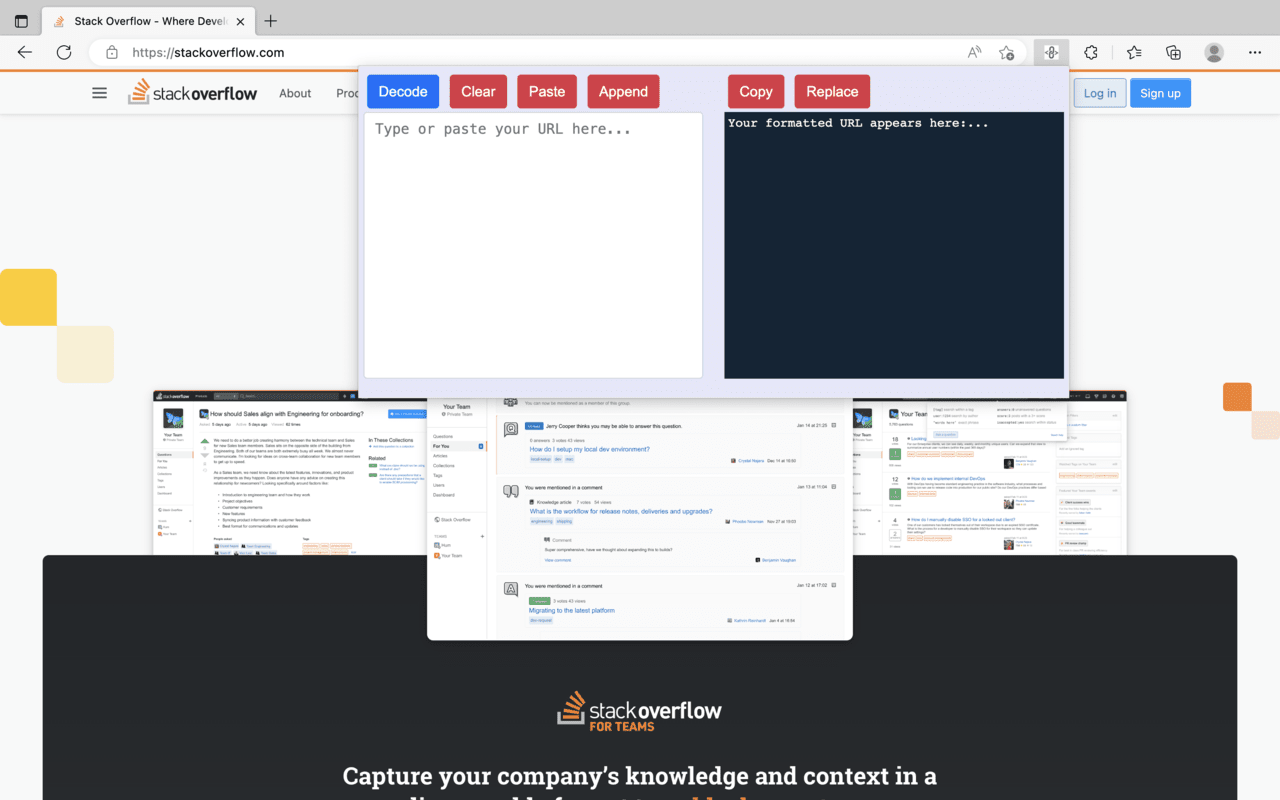Add this page to favorites
This screenshot has height=800, width=1280.
1007,53
